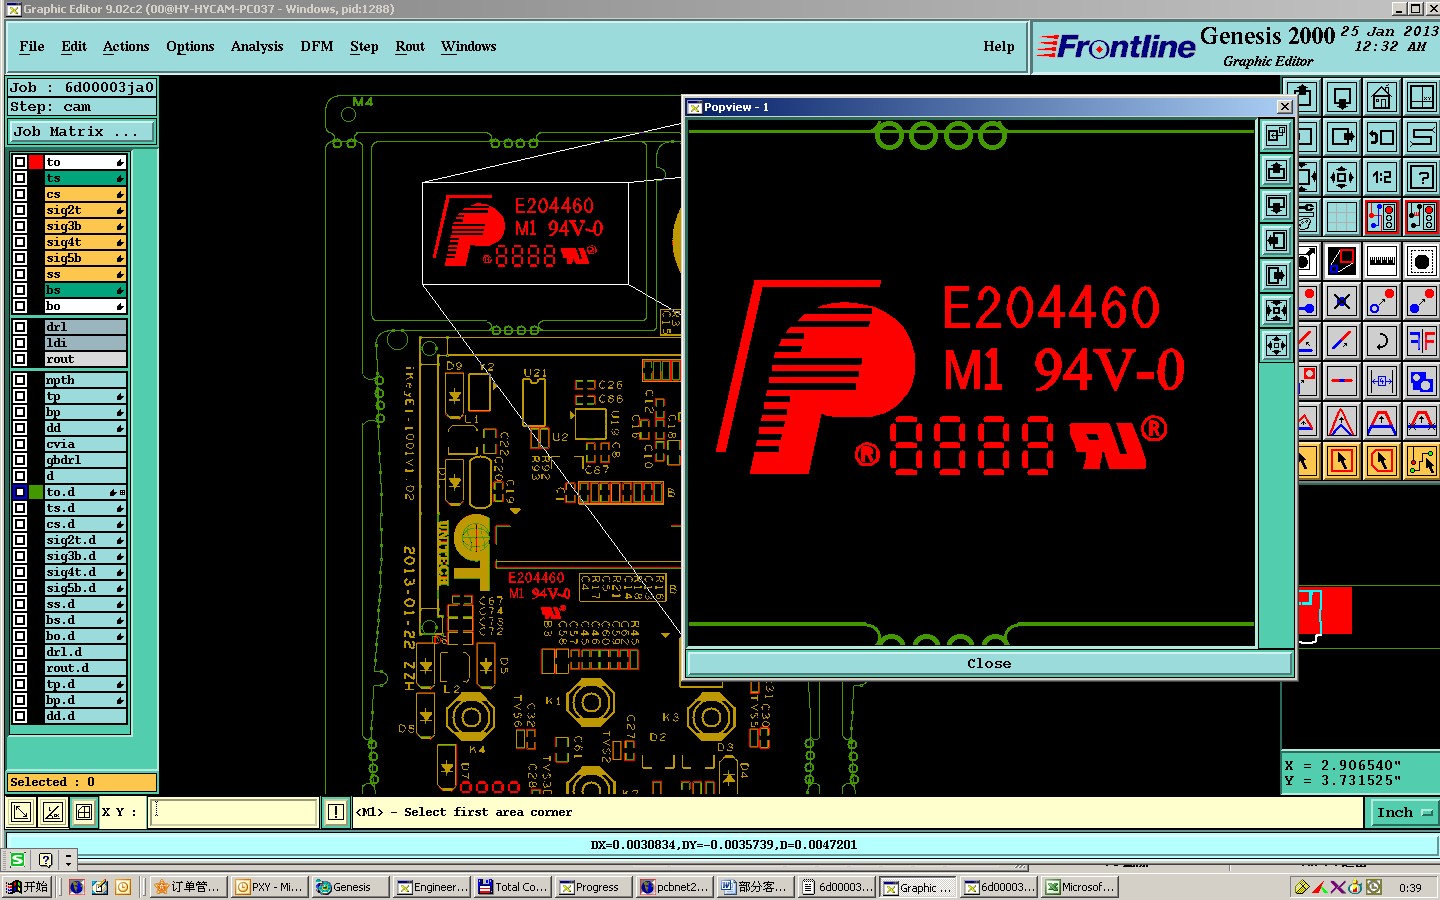Open Progress taskbar window

tap(593, 887)
